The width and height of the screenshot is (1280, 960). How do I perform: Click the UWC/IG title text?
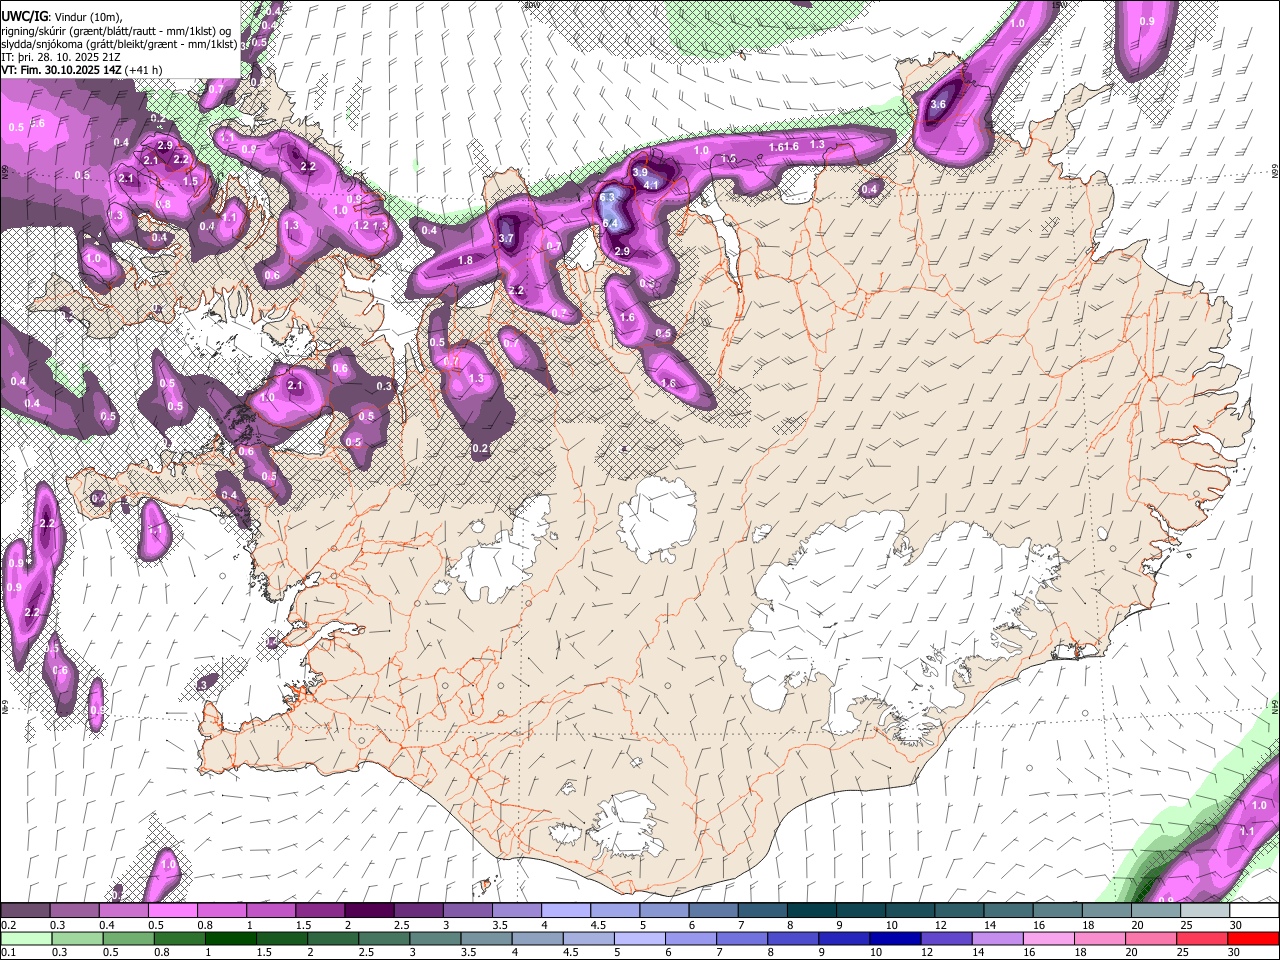23,15
